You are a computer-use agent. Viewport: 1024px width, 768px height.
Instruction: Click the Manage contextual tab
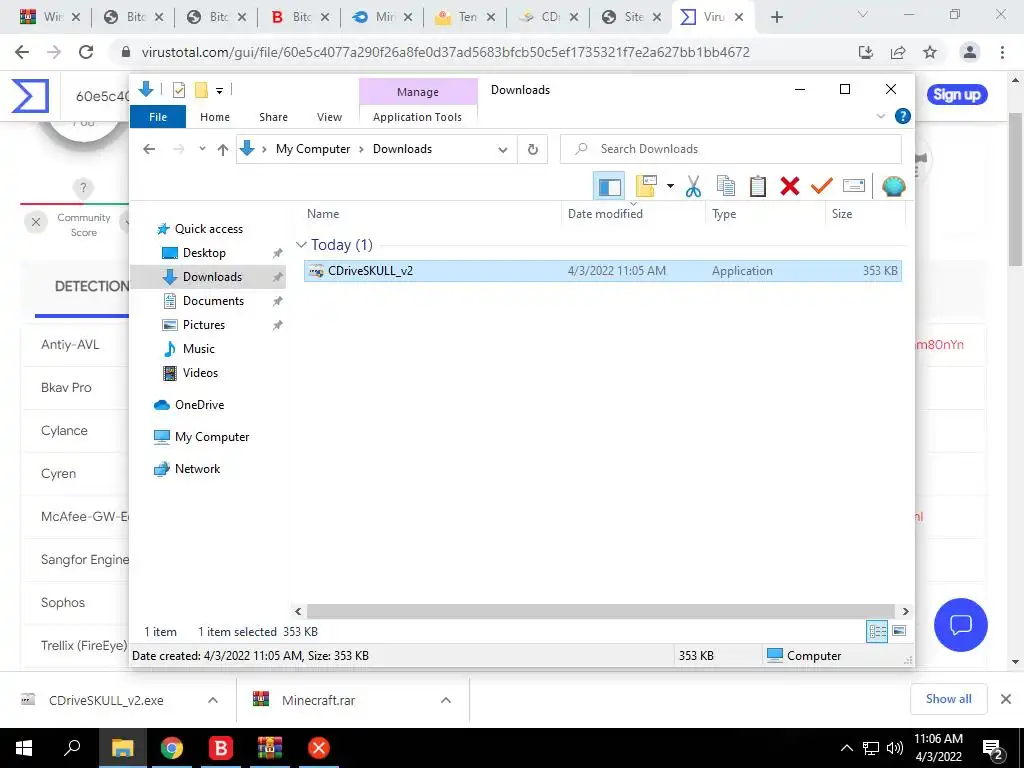418,92
